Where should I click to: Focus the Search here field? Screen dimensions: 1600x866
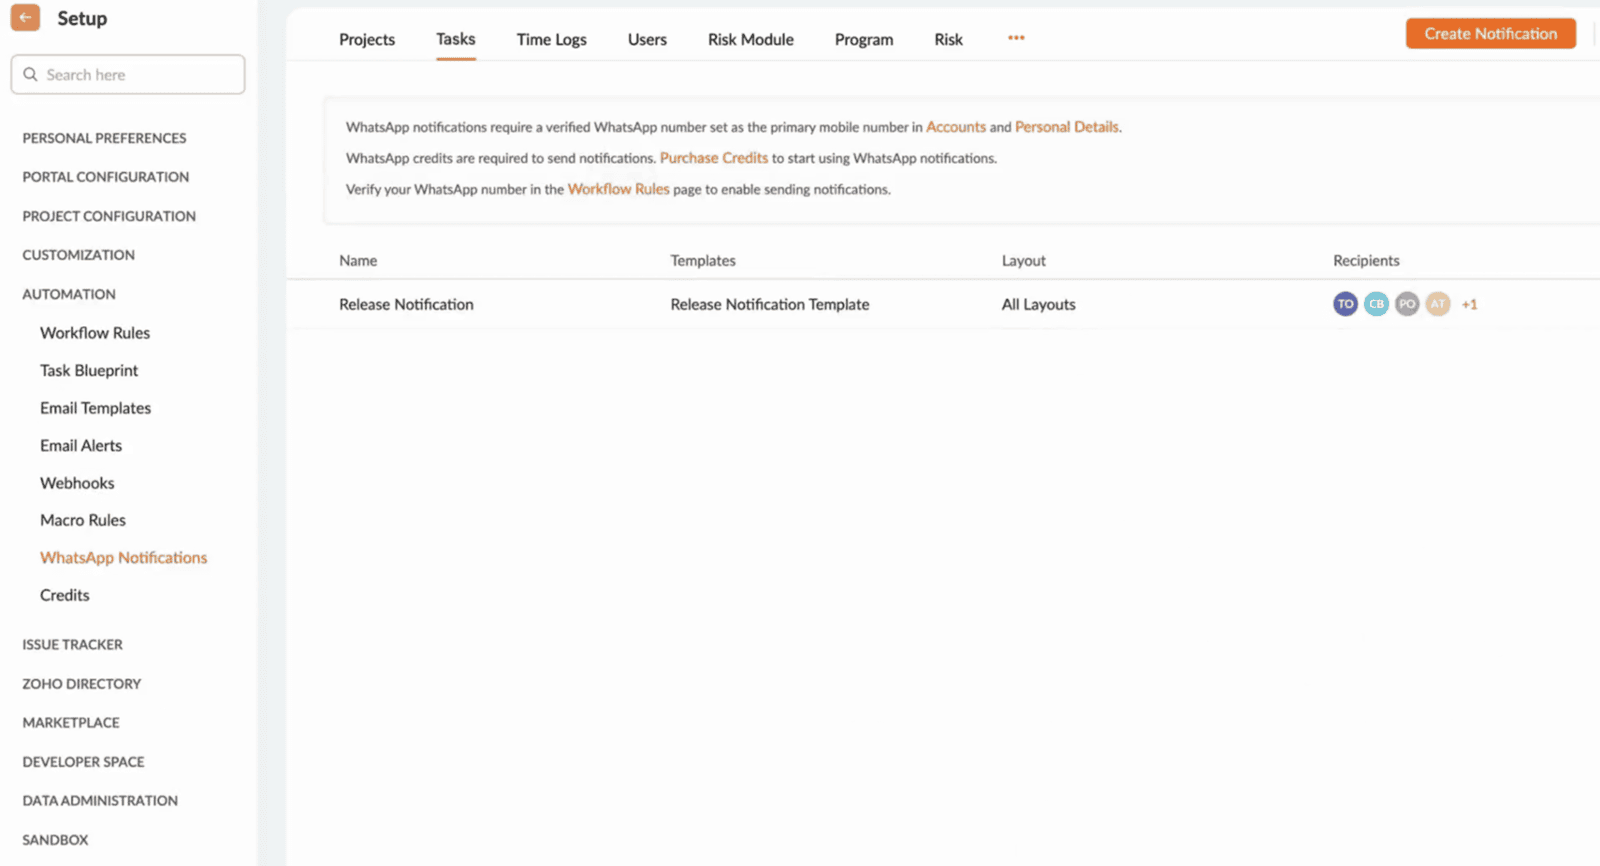click(x=128, y=75)
